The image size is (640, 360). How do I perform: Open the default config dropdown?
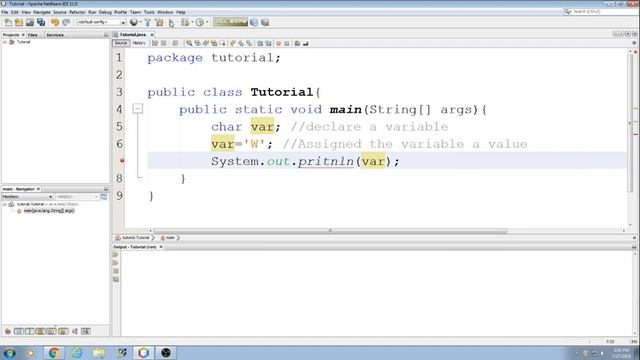(x=101, y=22)
